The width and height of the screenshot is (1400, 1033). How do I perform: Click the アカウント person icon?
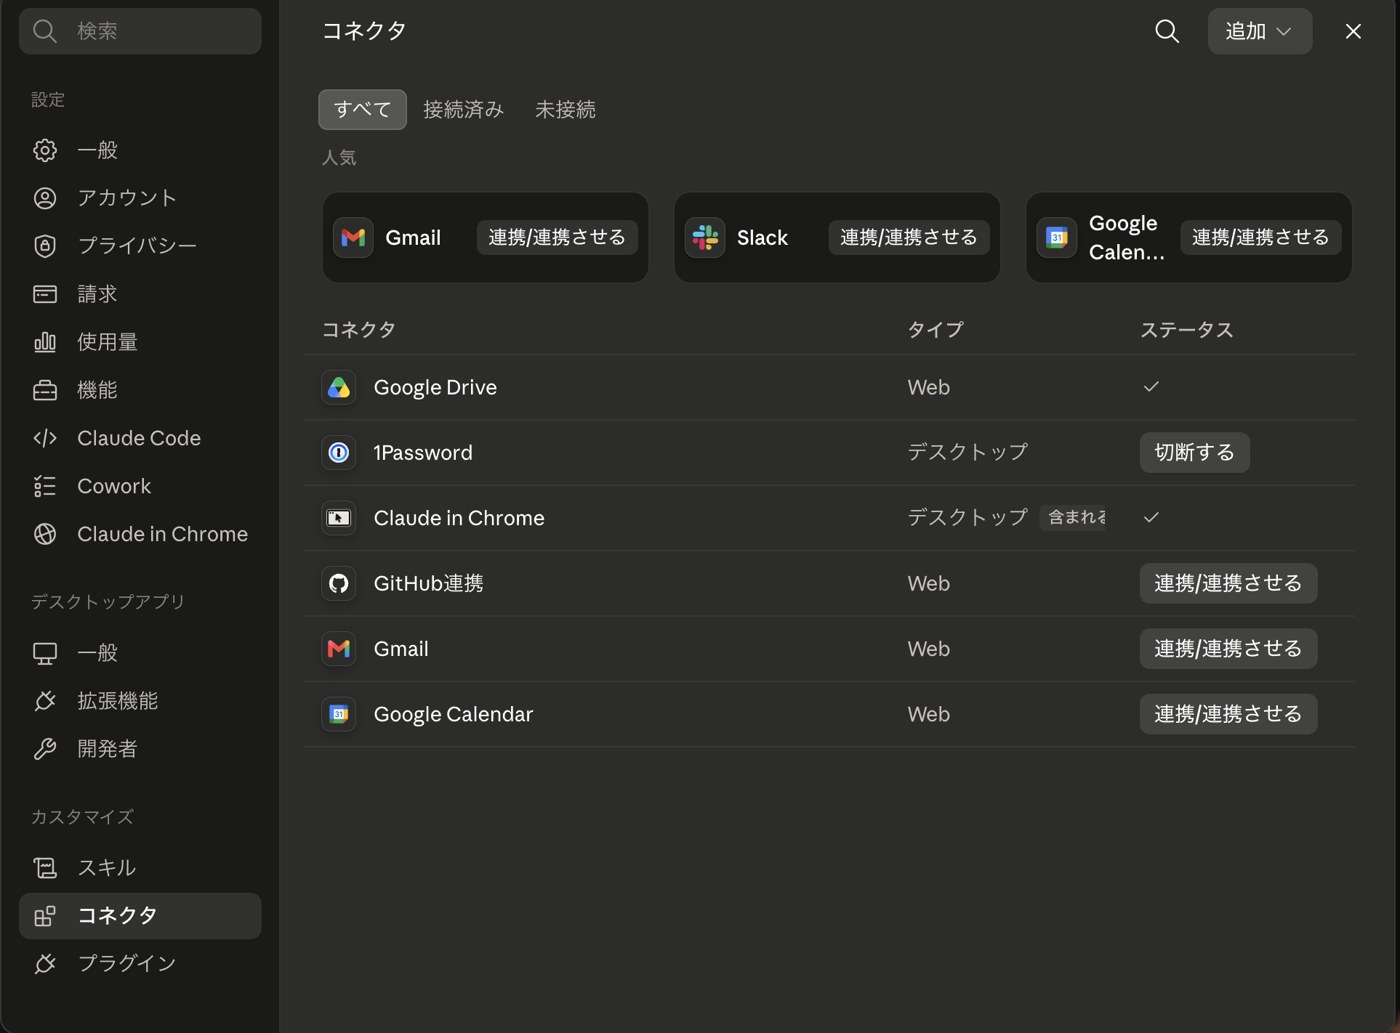45,198
